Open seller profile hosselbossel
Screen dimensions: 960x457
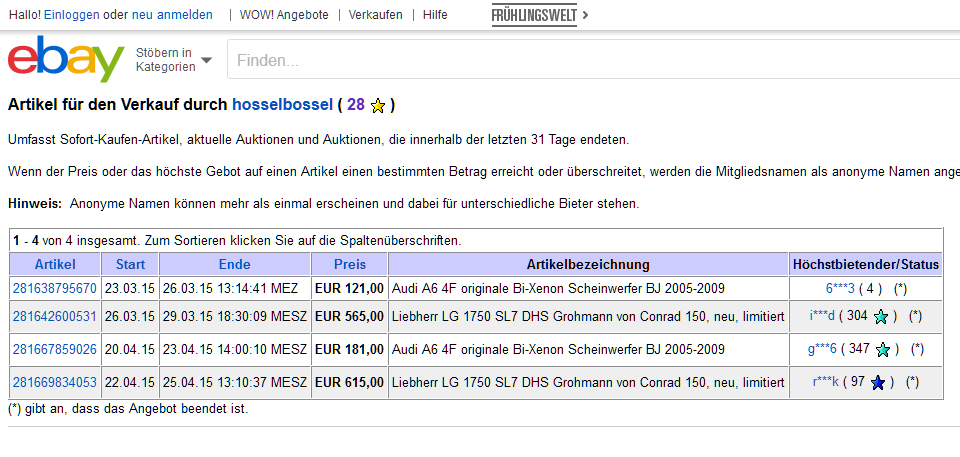tap(282, 105)
